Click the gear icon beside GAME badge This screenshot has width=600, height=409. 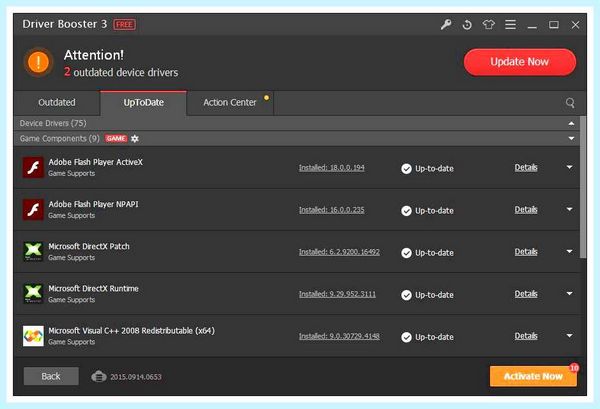(135, 139)
